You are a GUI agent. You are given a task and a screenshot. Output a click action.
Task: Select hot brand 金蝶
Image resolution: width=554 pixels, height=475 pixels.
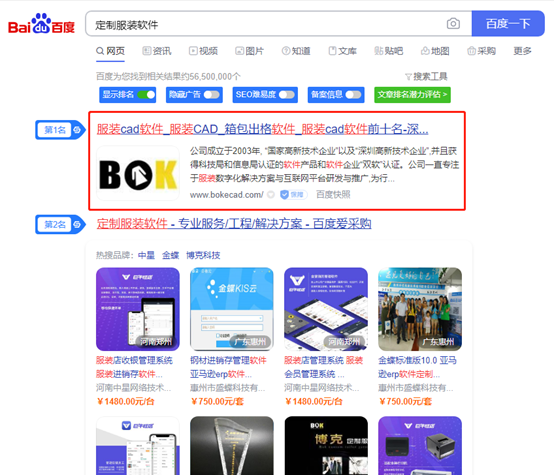[x=171, y=255]
